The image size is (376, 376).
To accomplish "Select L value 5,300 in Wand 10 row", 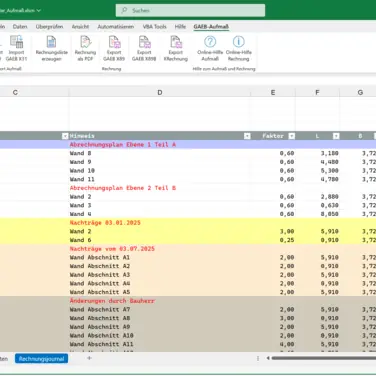I will pyautogui.click(x=317, y=171).
